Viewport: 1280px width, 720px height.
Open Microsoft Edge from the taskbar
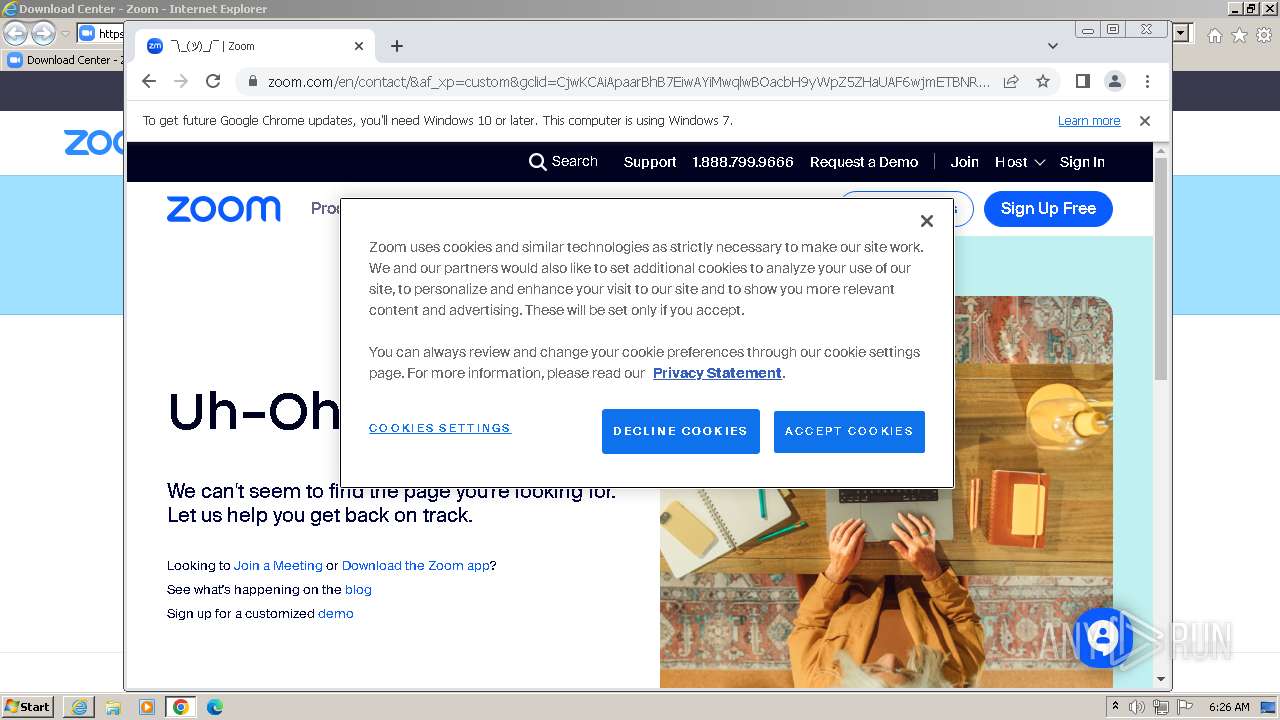pos(215,707)
